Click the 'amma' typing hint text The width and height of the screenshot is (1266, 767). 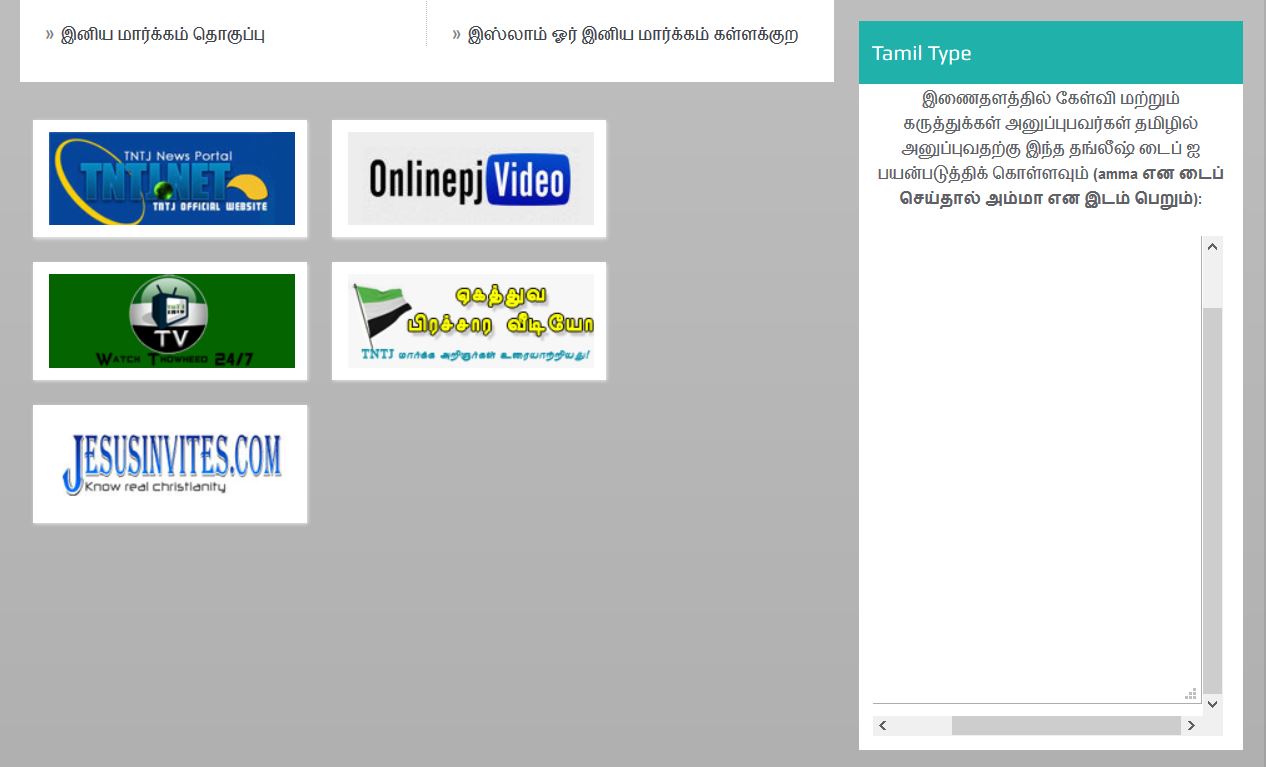[1061, 186]
